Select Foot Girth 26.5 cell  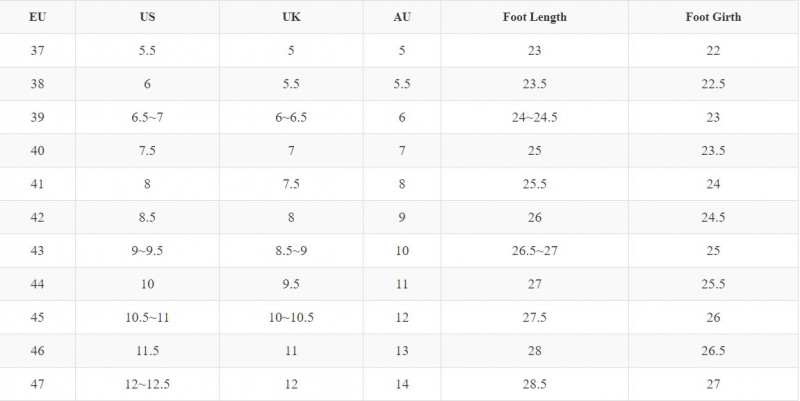(x=714, y=350)
